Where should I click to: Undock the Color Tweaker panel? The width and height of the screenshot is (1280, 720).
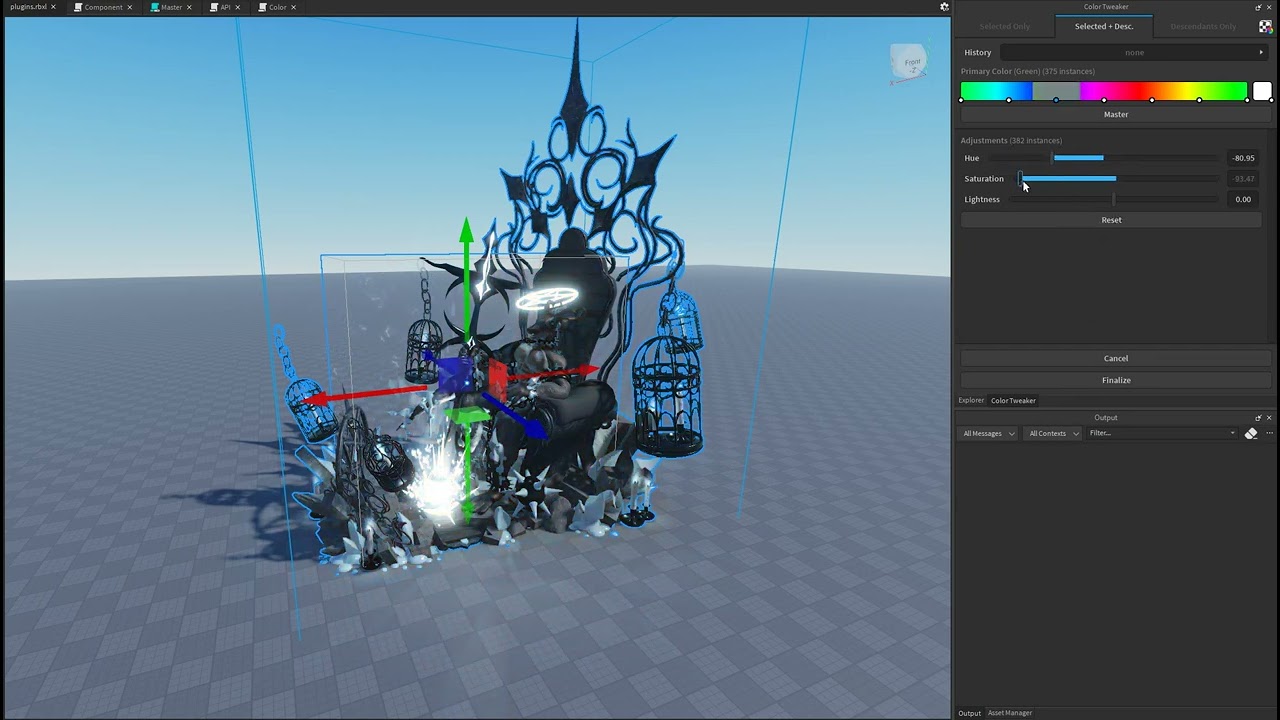(x=1258, y=7)
